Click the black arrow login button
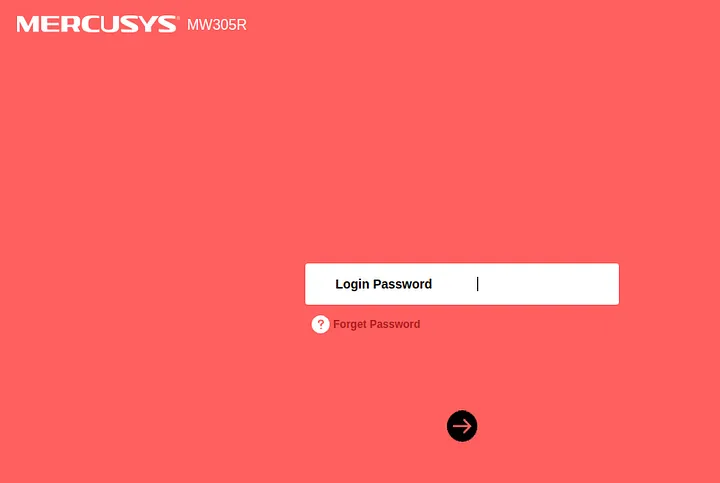The image size is (720, 483). tap(462, 426)
